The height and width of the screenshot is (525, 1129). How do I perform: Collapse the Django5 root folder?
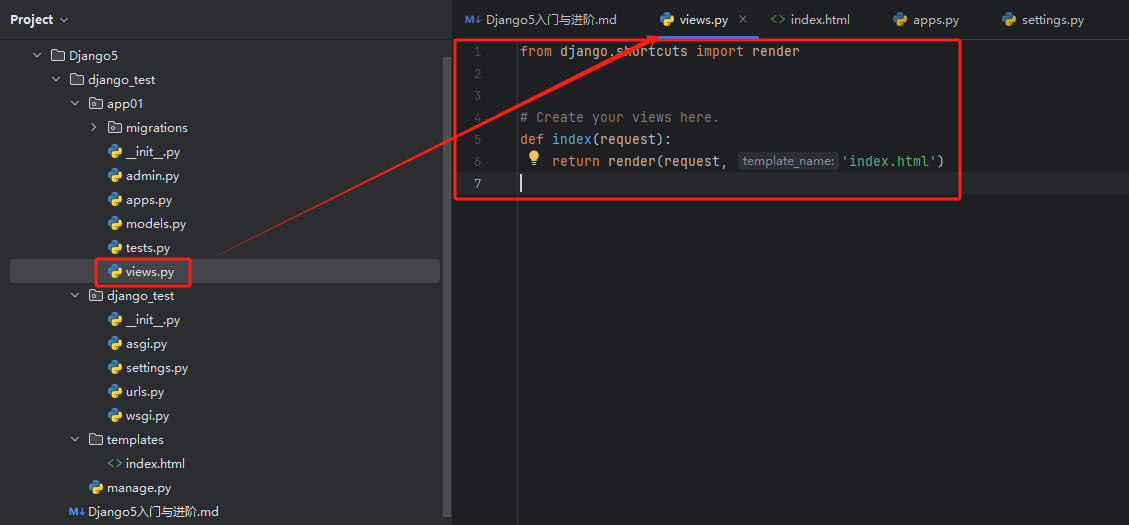pos(37,56)
